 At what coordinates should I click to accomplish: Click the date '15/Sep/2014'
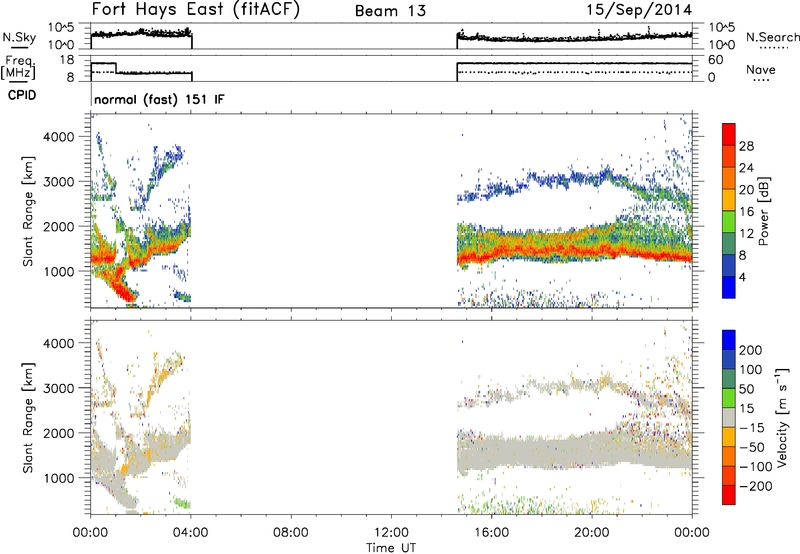pyautogui.click(x=639, y=10)
